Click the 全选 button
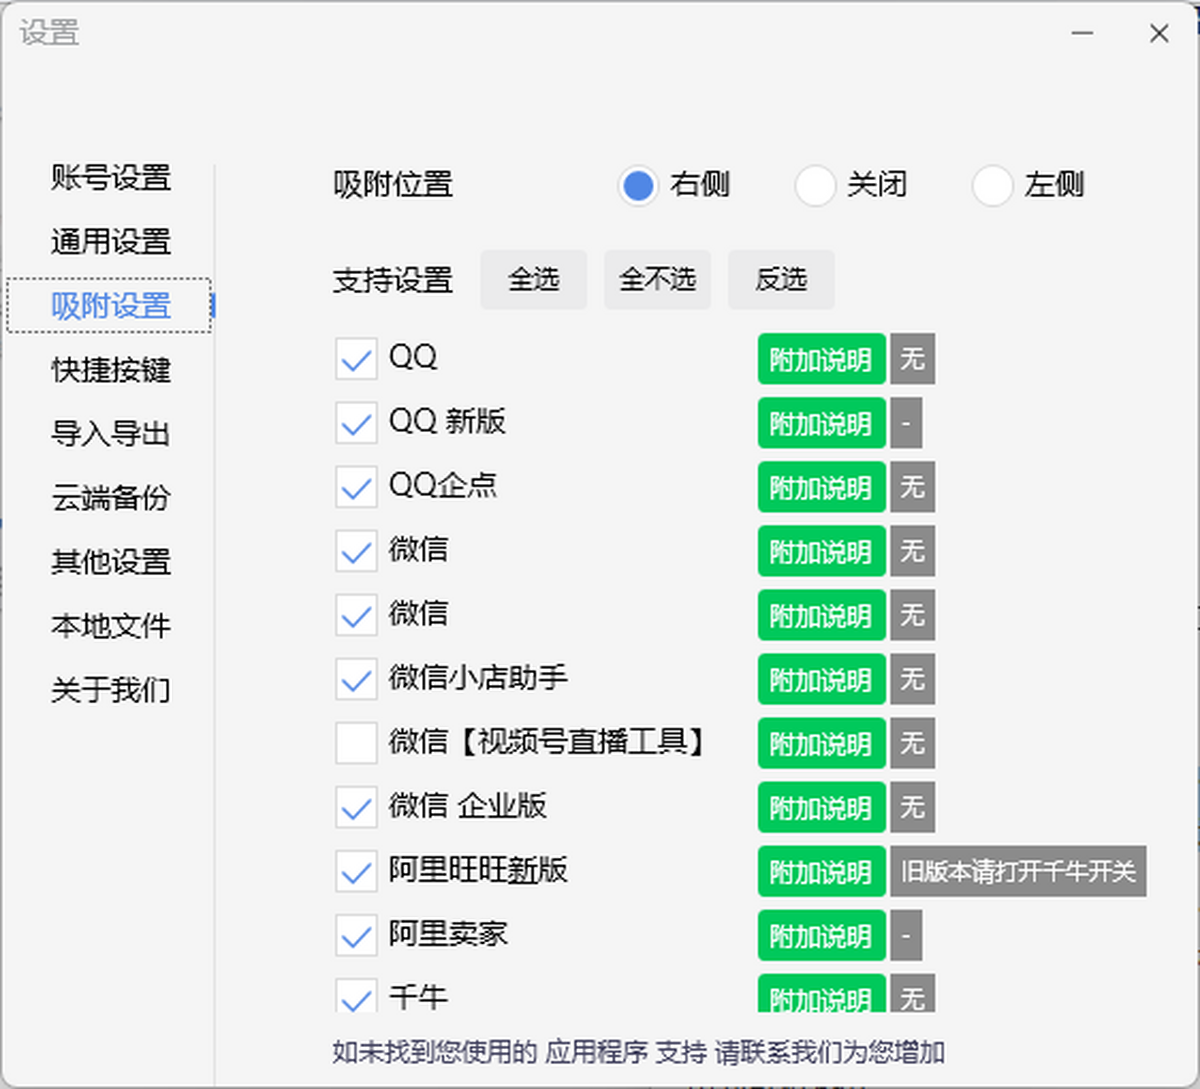Screen dimensions: 1200x1089 coord(534,280)
